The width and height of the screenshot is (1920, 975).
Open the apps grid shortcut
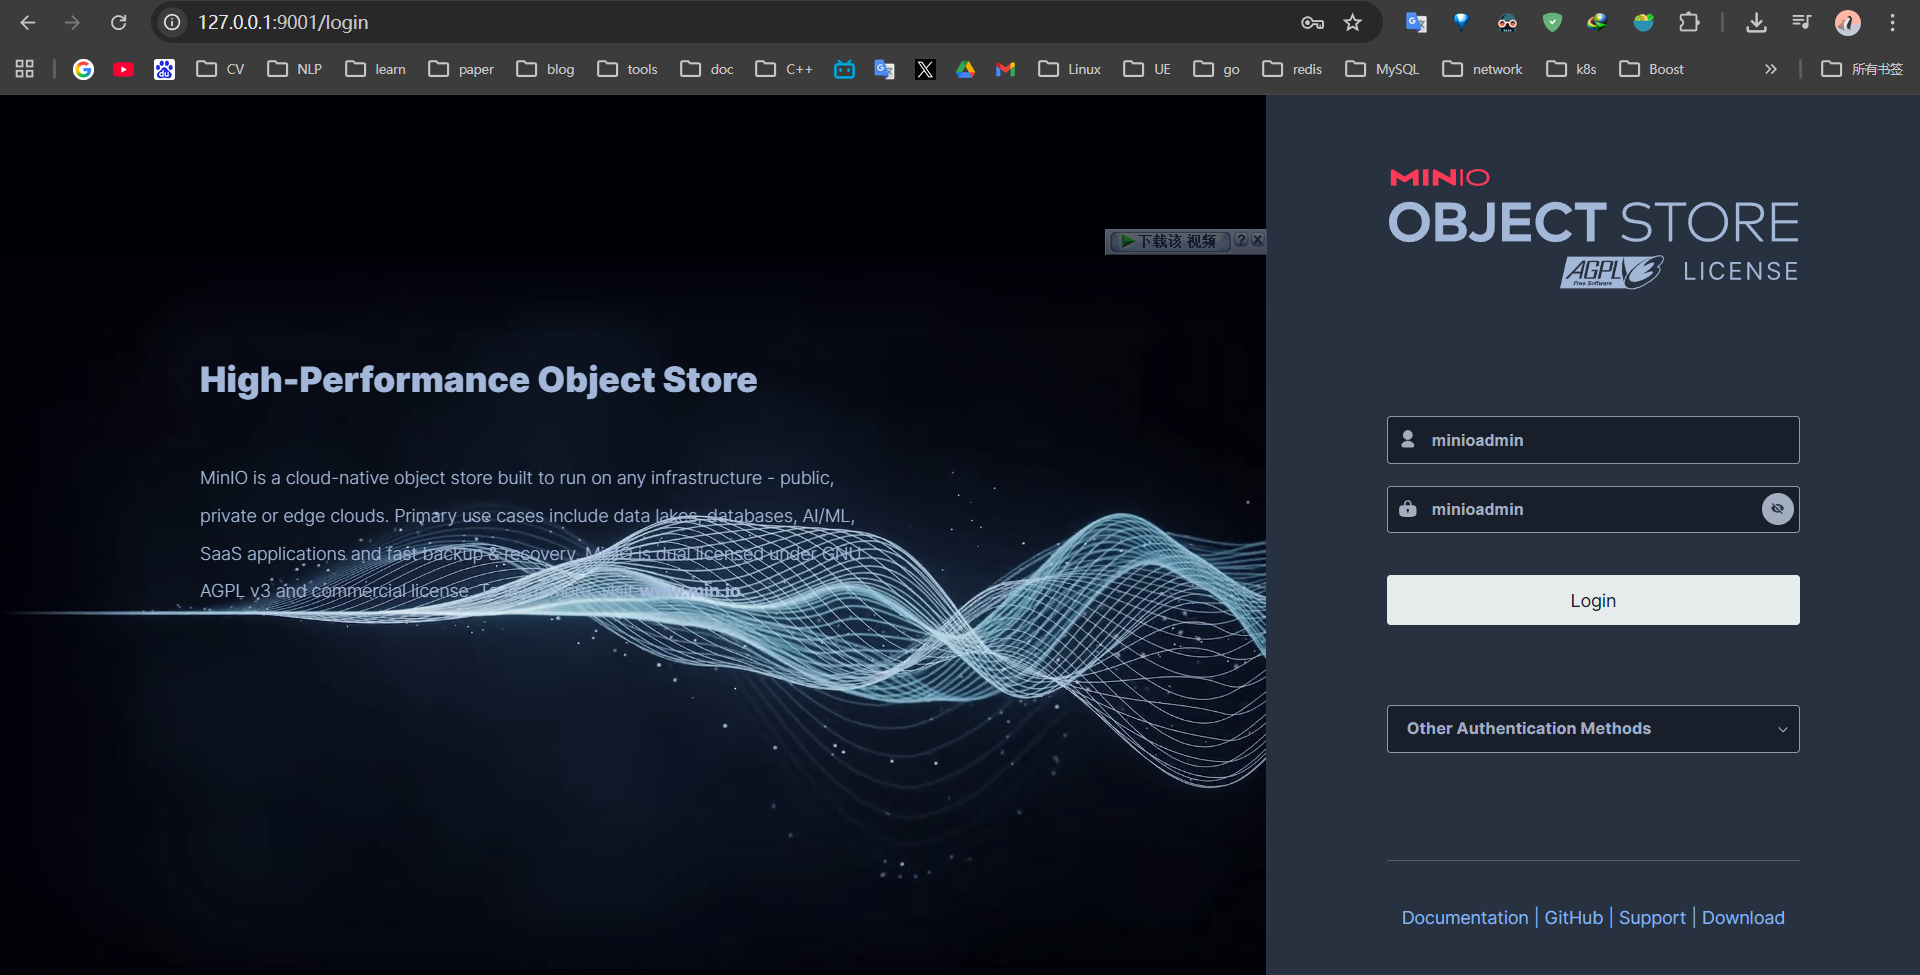pos(25,69)
